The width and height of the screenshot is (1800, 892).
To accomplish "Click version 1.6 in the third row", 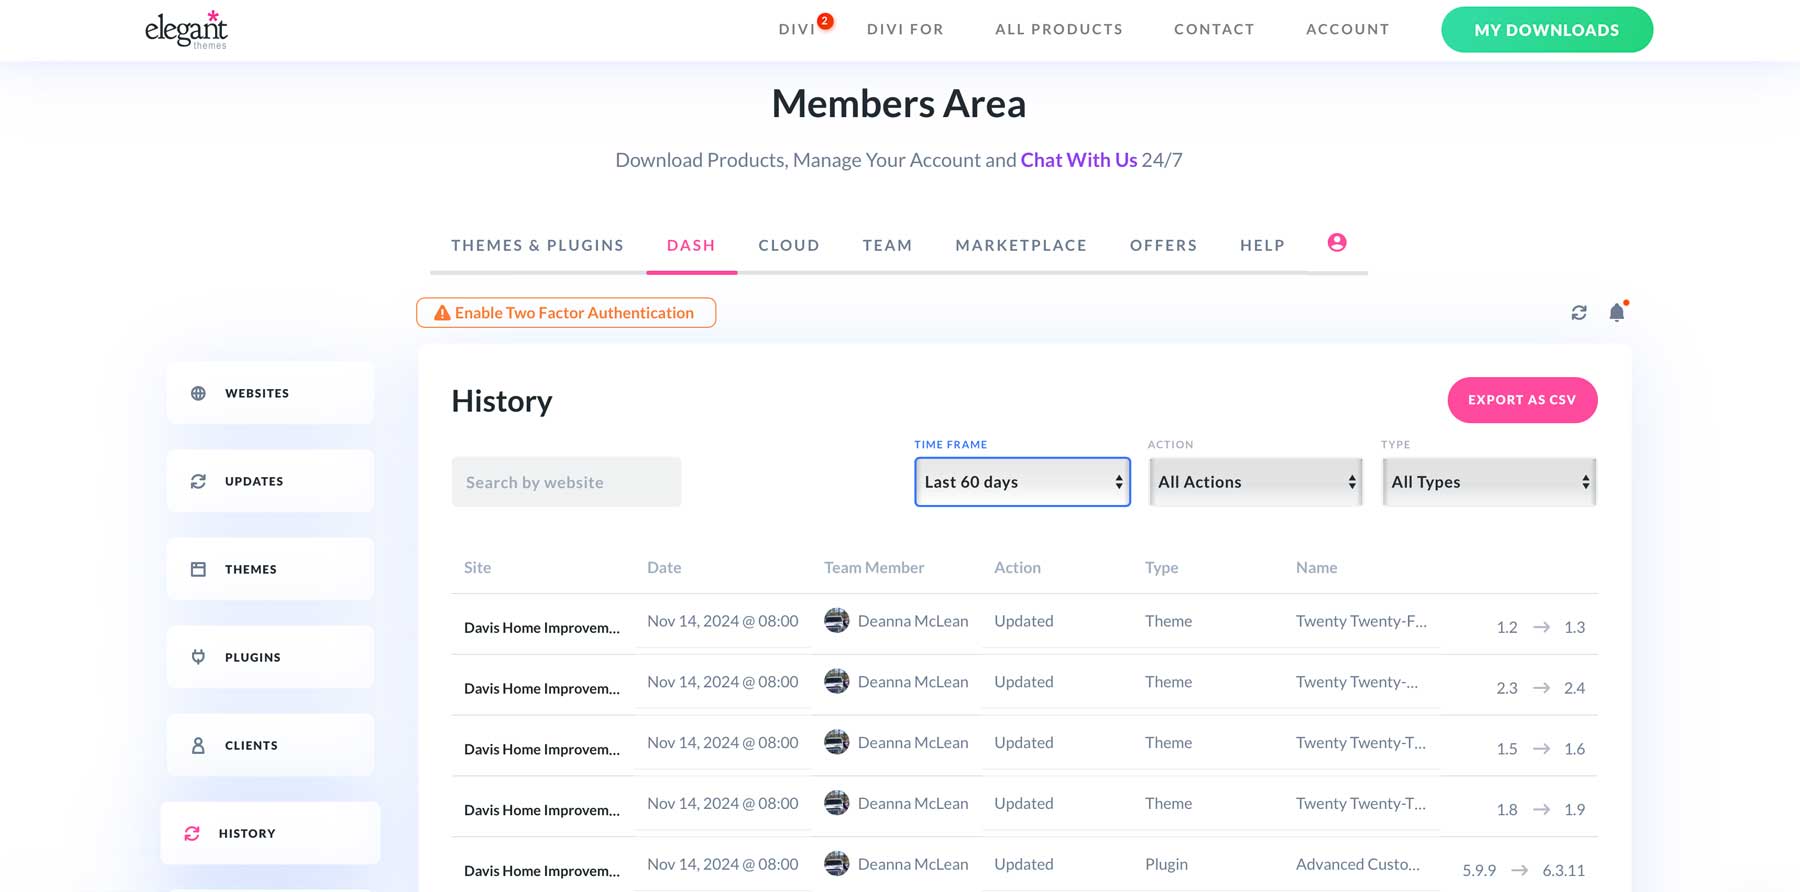I will (x=1574, y=749).
